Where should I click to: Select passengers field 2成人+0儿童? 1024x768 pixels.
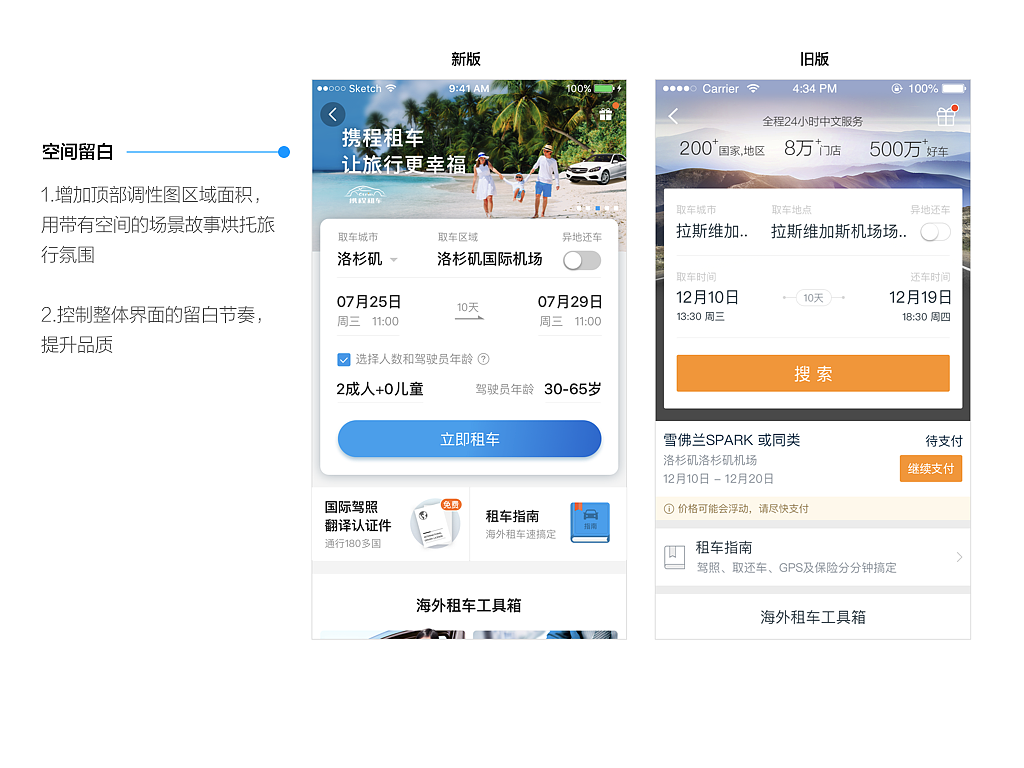click(x=380, y=389)
